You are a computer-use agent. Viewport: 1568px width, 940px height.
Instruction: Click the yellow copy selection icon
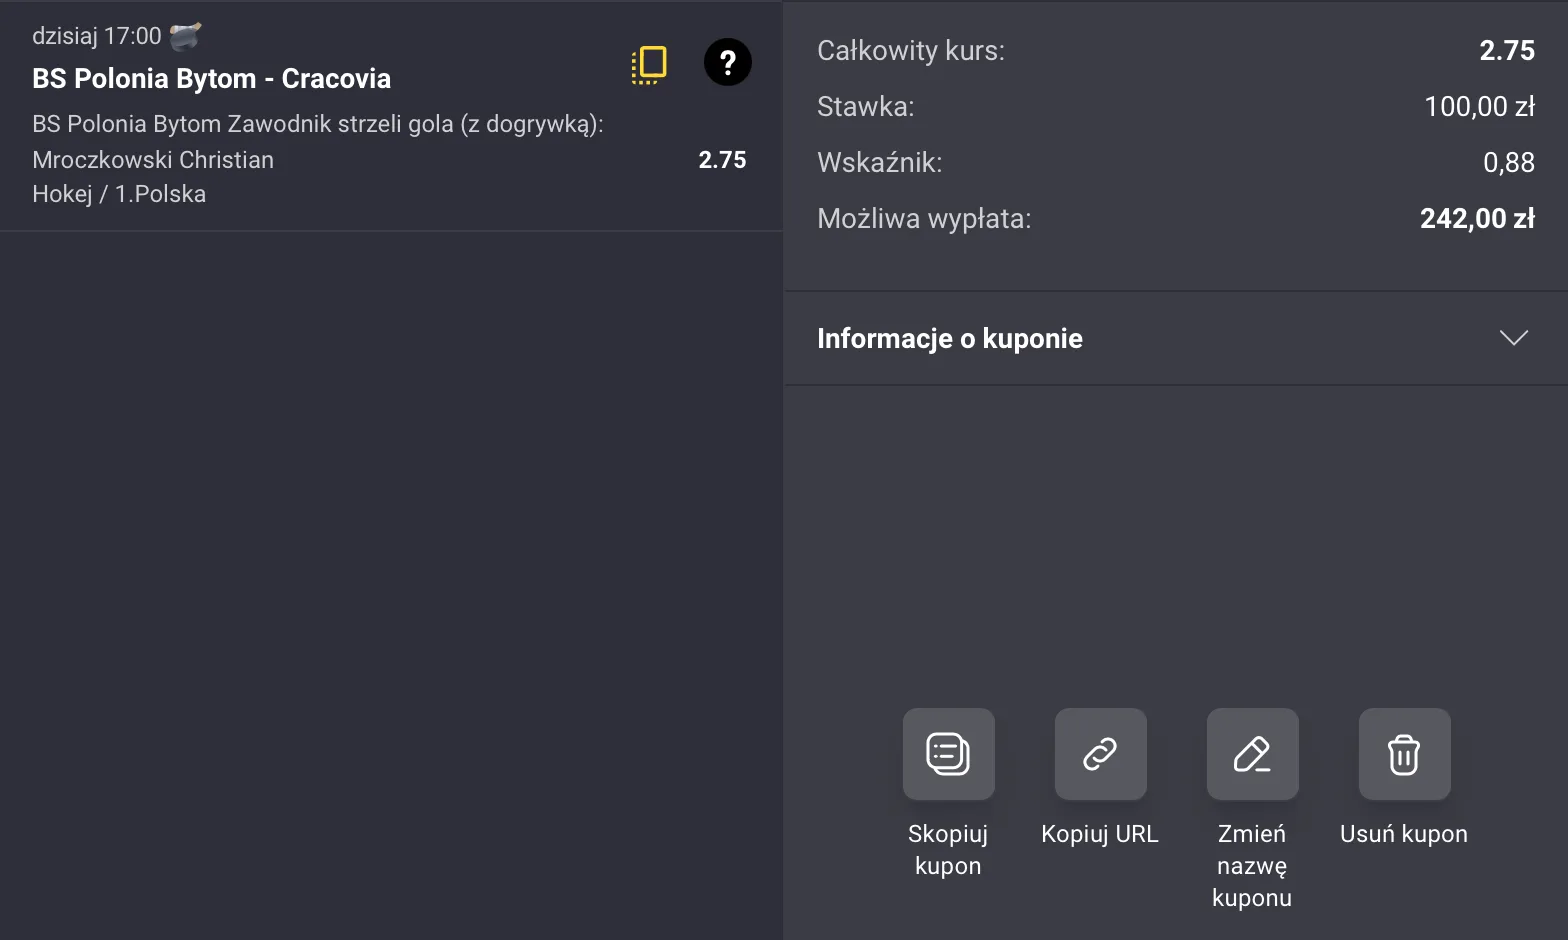[x=649, y=64]
